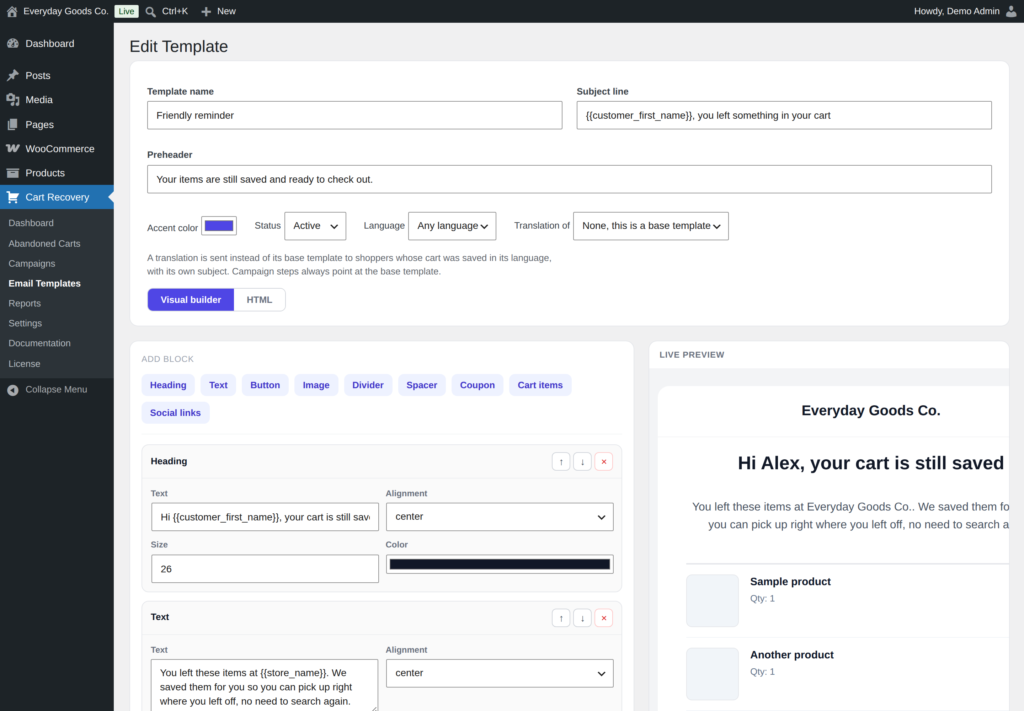Add a Coupon block

(477, 385)
